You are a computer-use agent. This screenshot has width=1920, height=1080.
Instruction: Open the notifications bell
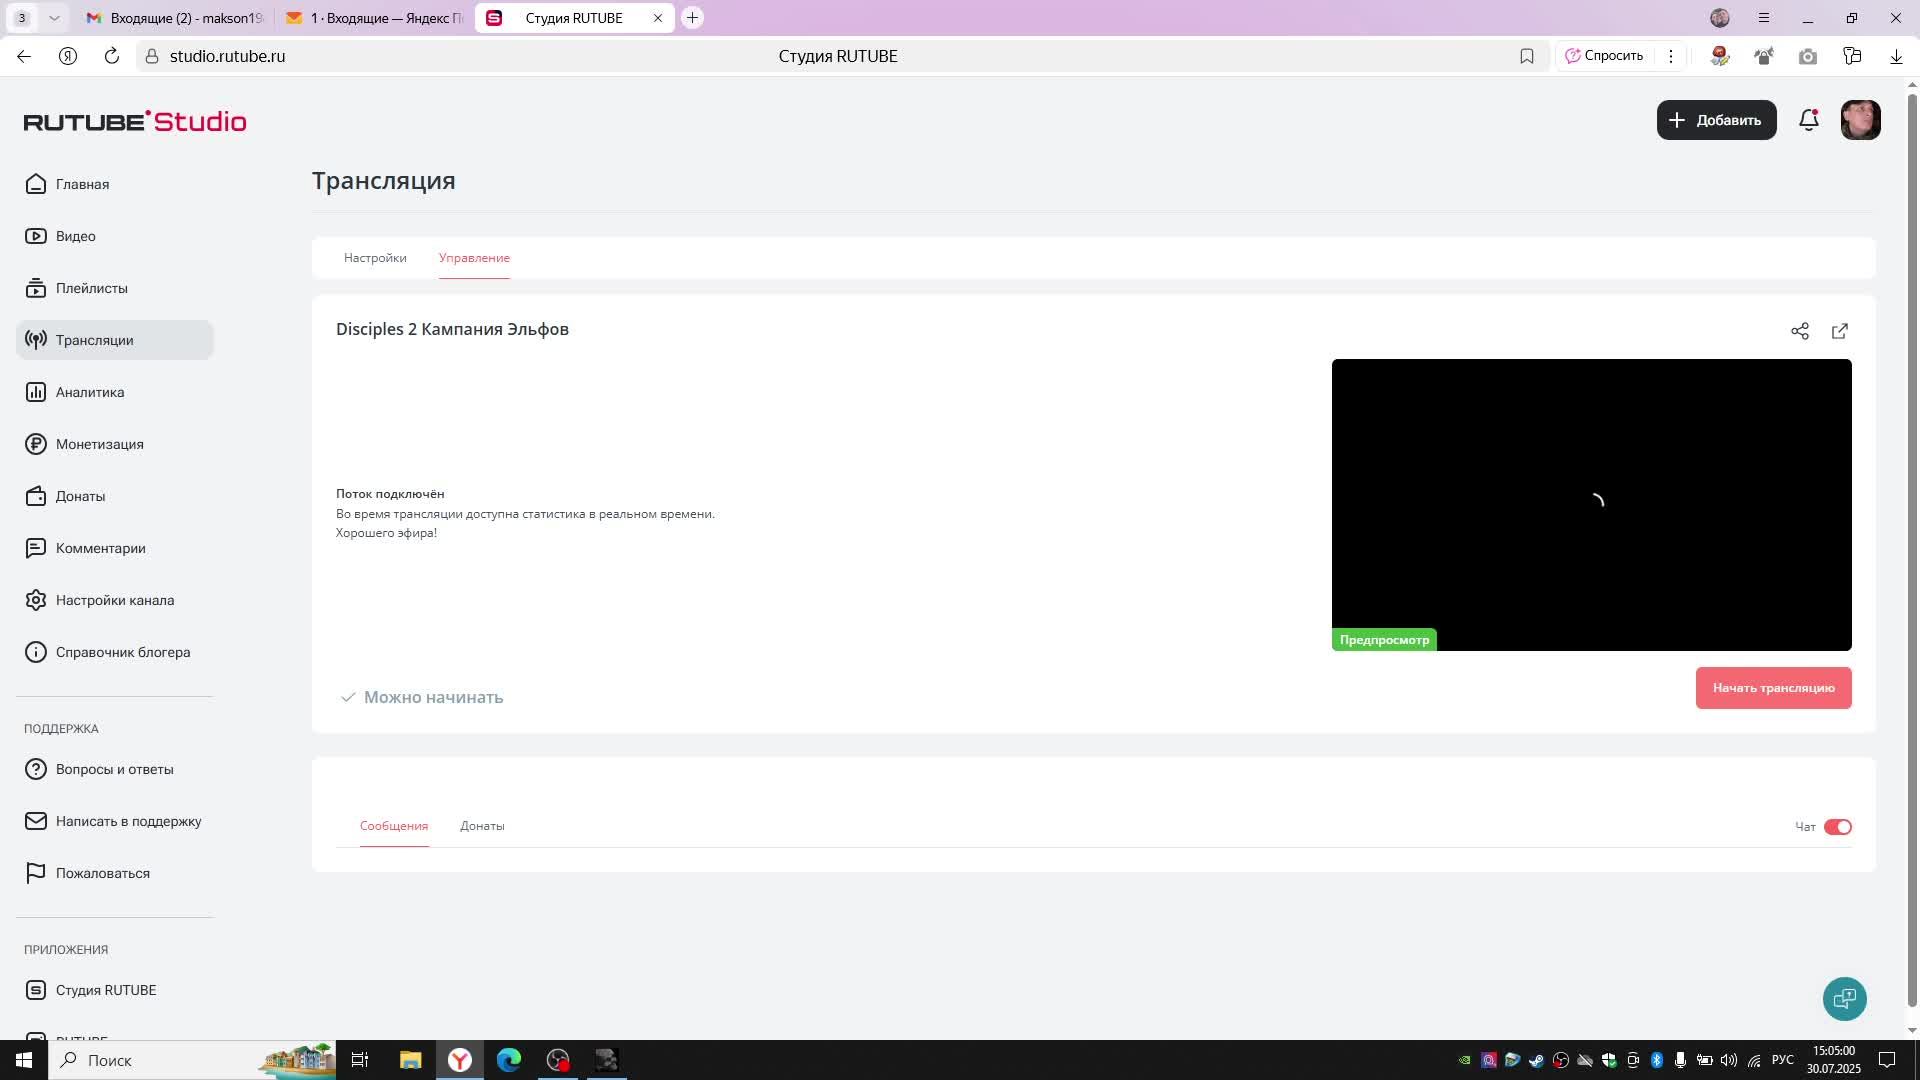point(1808,120)
